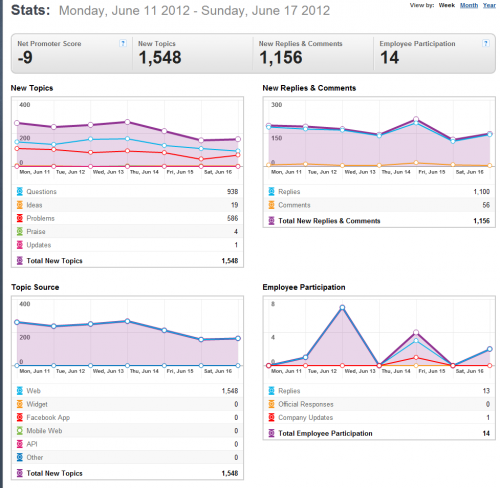
Task: Click the Official Responses legend icon
Action: coord(271,404)
